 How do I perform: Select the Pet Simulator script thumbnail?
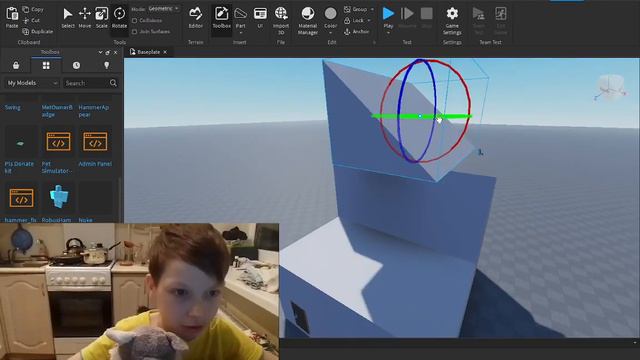click(x=58, y=142)
